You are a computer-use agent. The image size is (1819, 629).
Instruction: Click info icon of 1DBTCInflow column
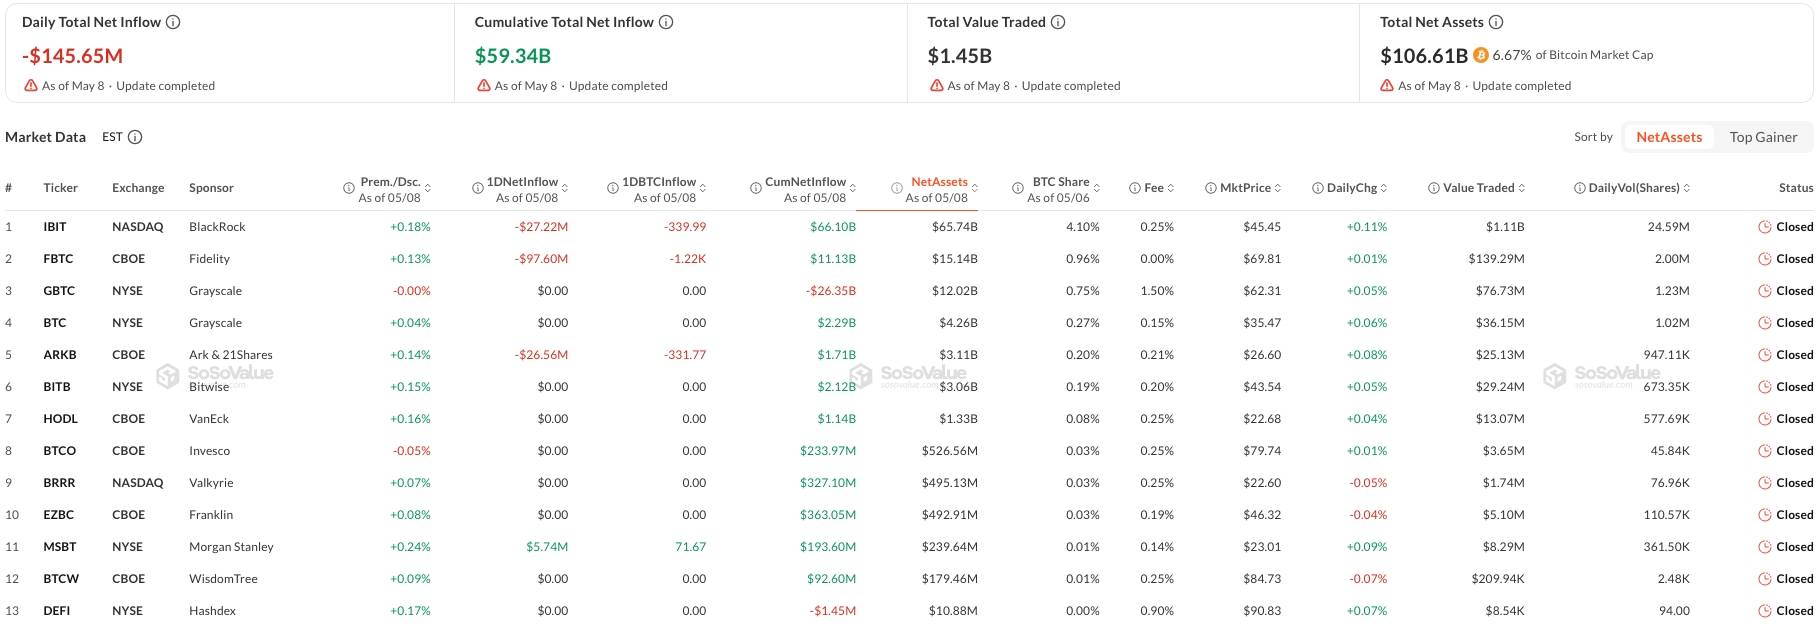[613, 188]
